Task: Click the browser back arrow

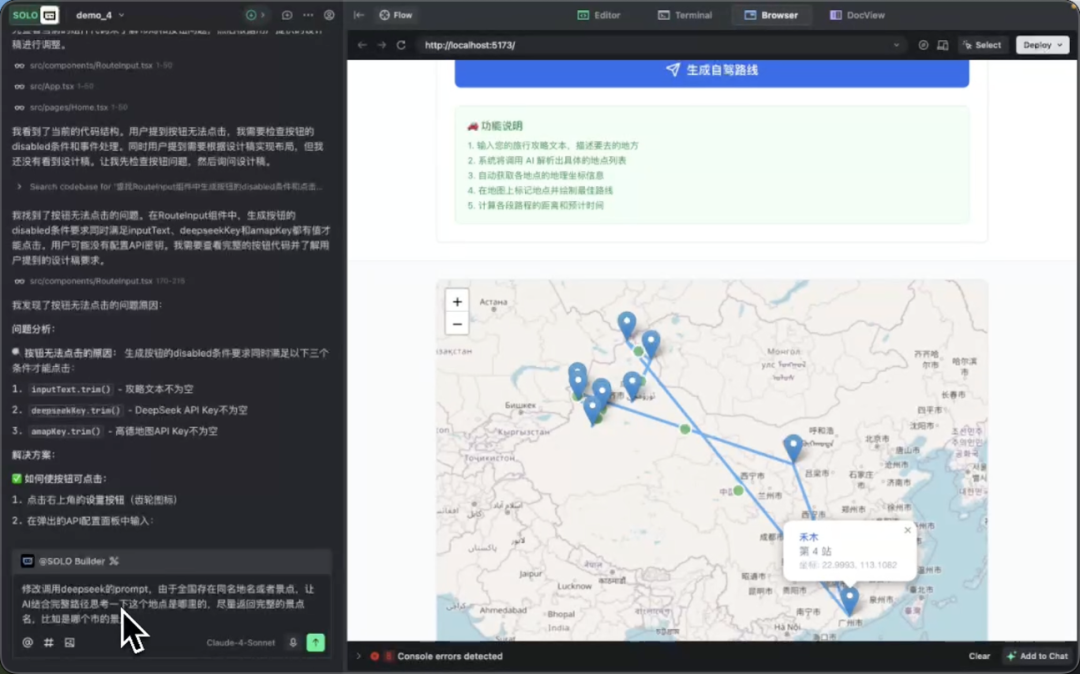Action: point(362,45)
